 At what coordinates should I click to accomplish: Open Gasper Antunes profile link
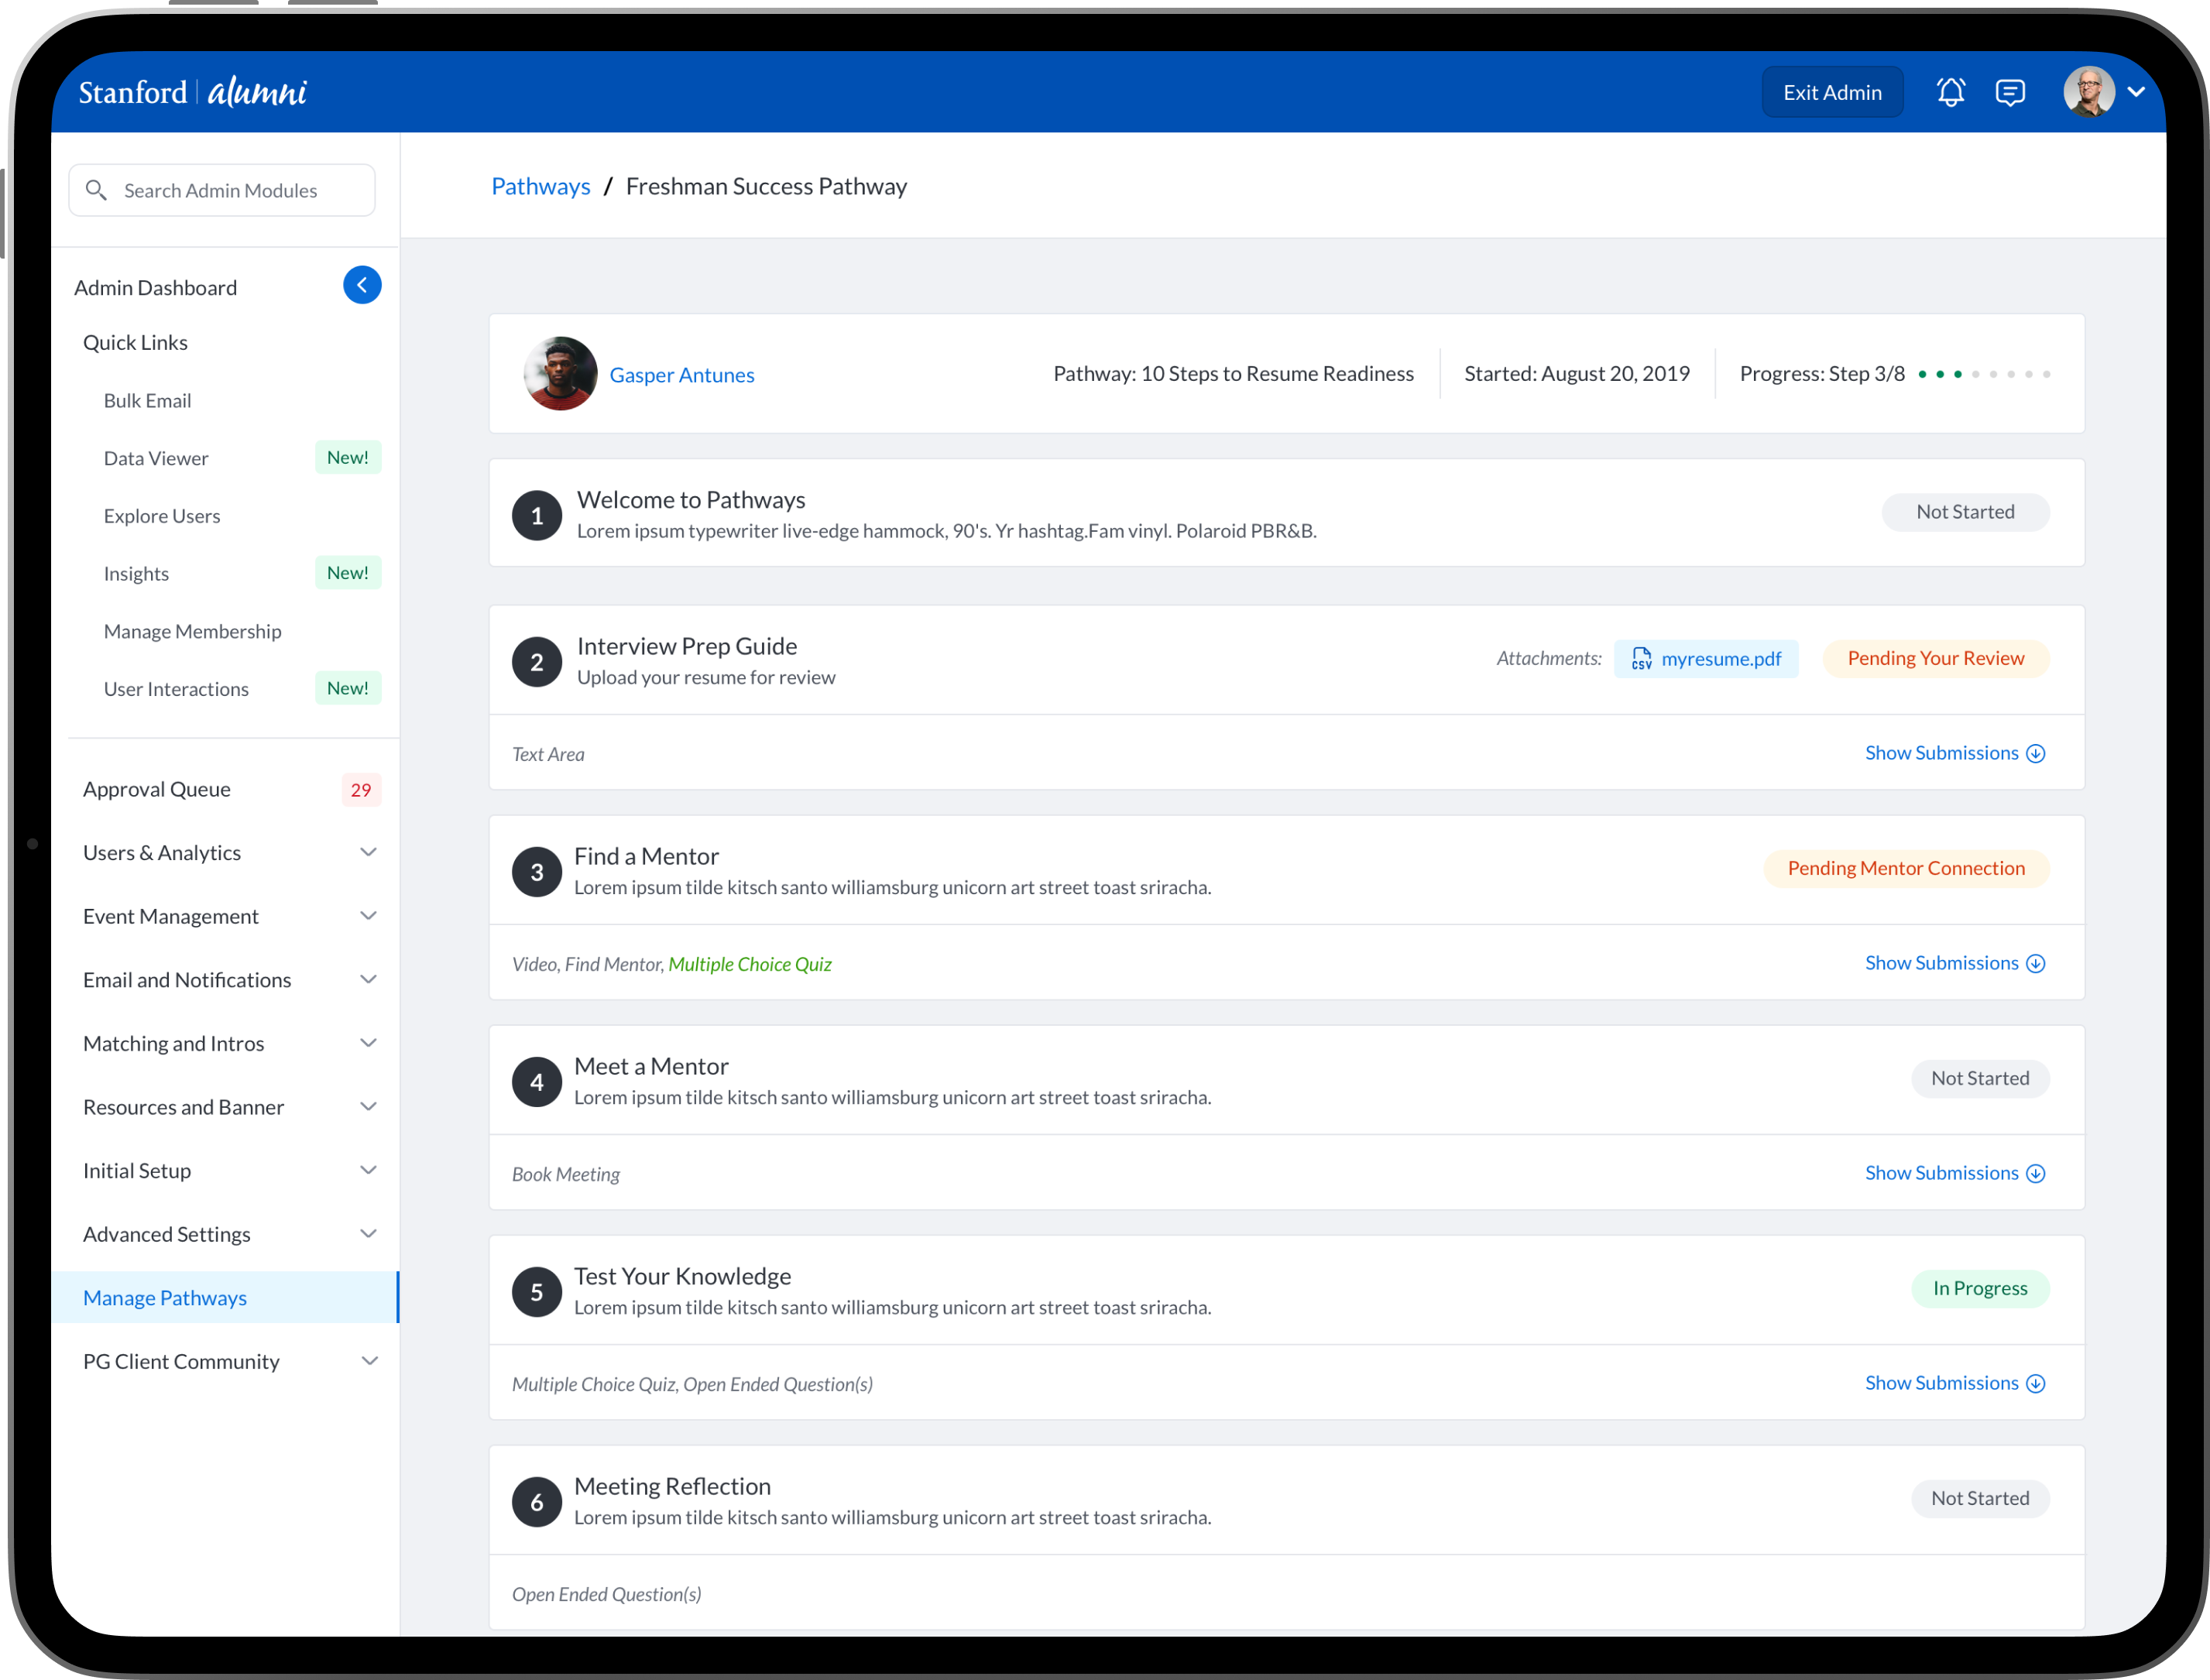coord(682,375)
